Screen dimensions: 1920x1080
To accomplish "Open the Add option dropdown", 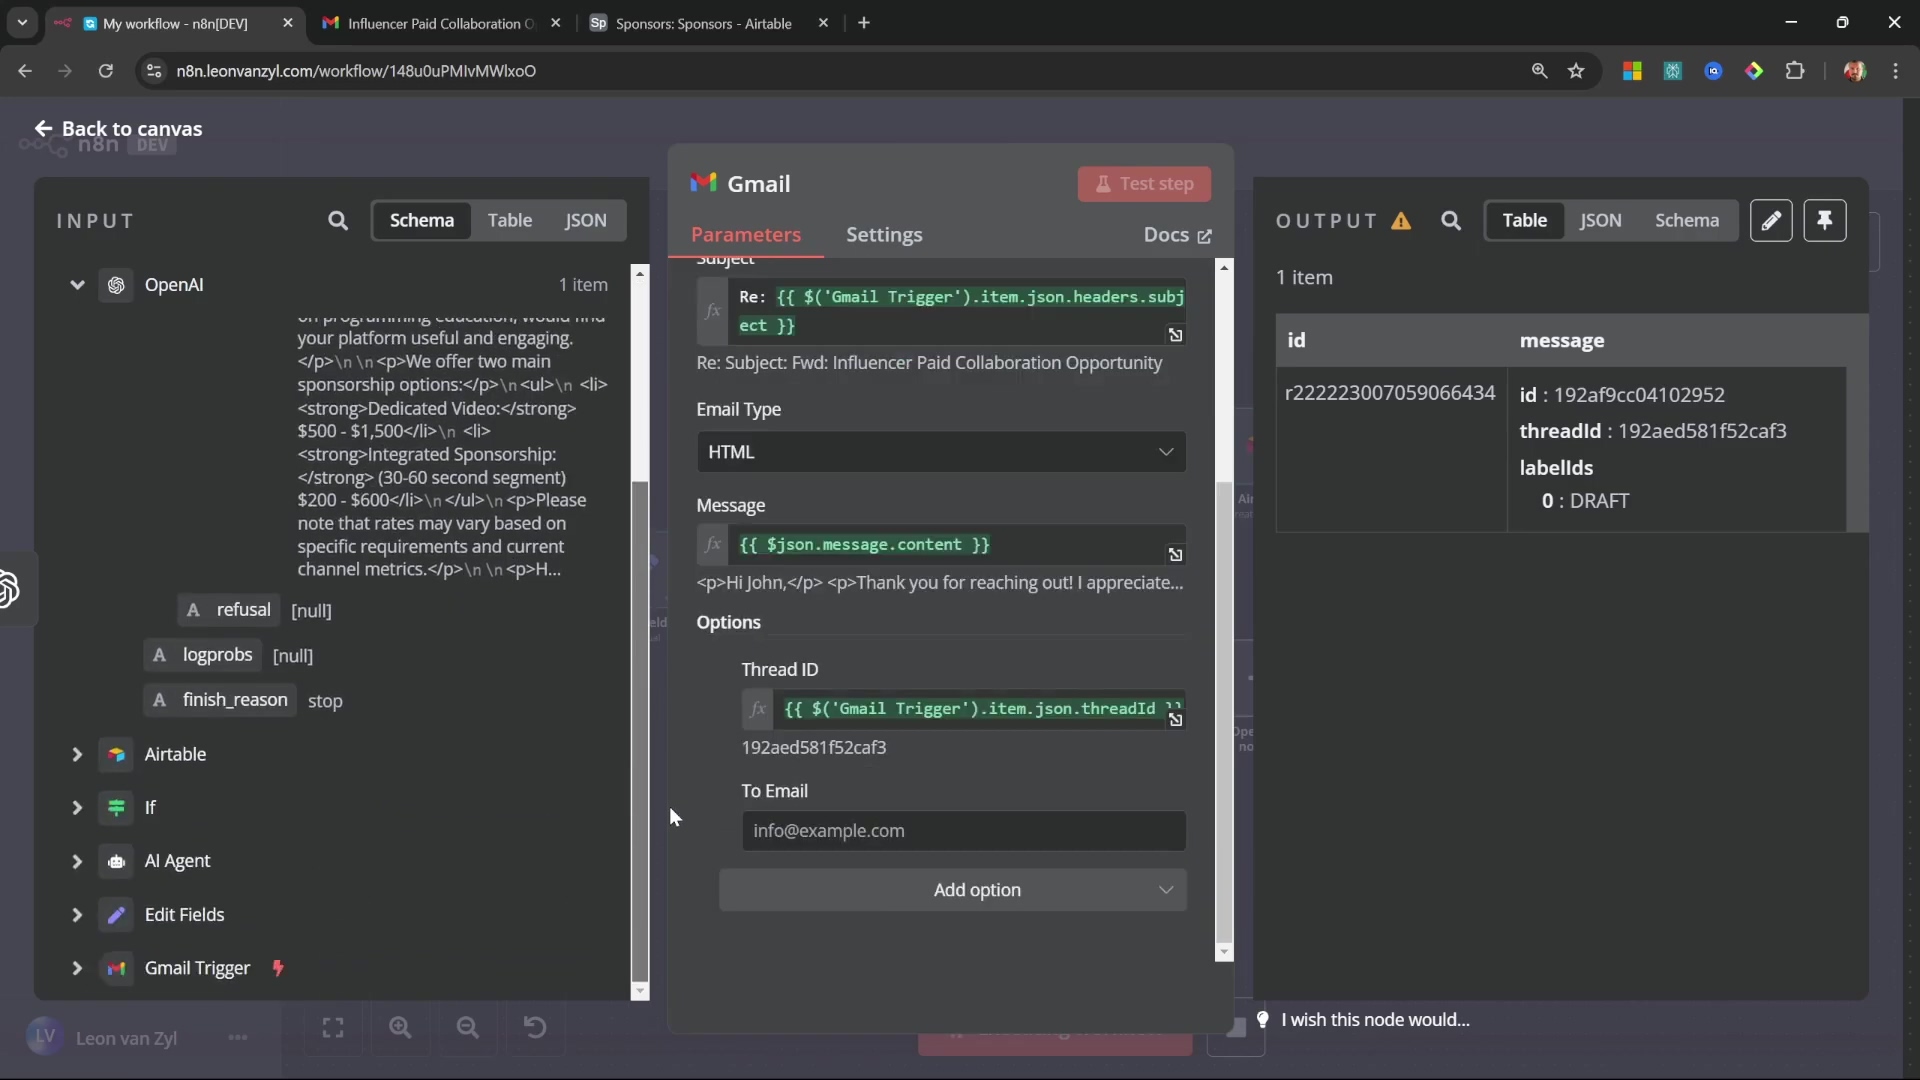I will pos(952,890).
